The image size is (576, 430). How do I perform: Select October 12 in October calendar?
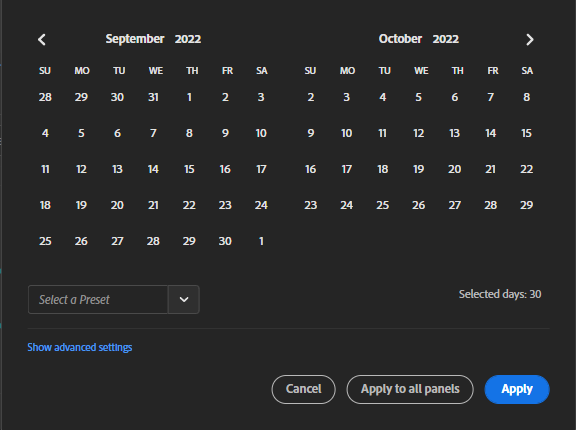pos(418,133)
